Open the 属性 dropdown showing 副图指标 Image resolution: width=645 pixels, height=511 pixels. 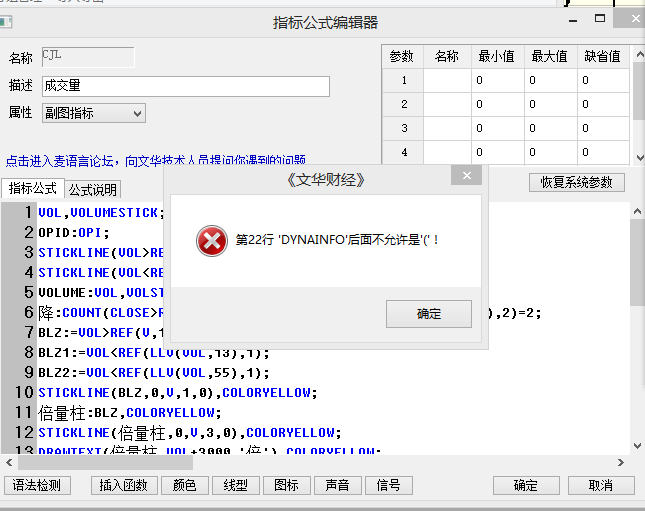[93, 113]
